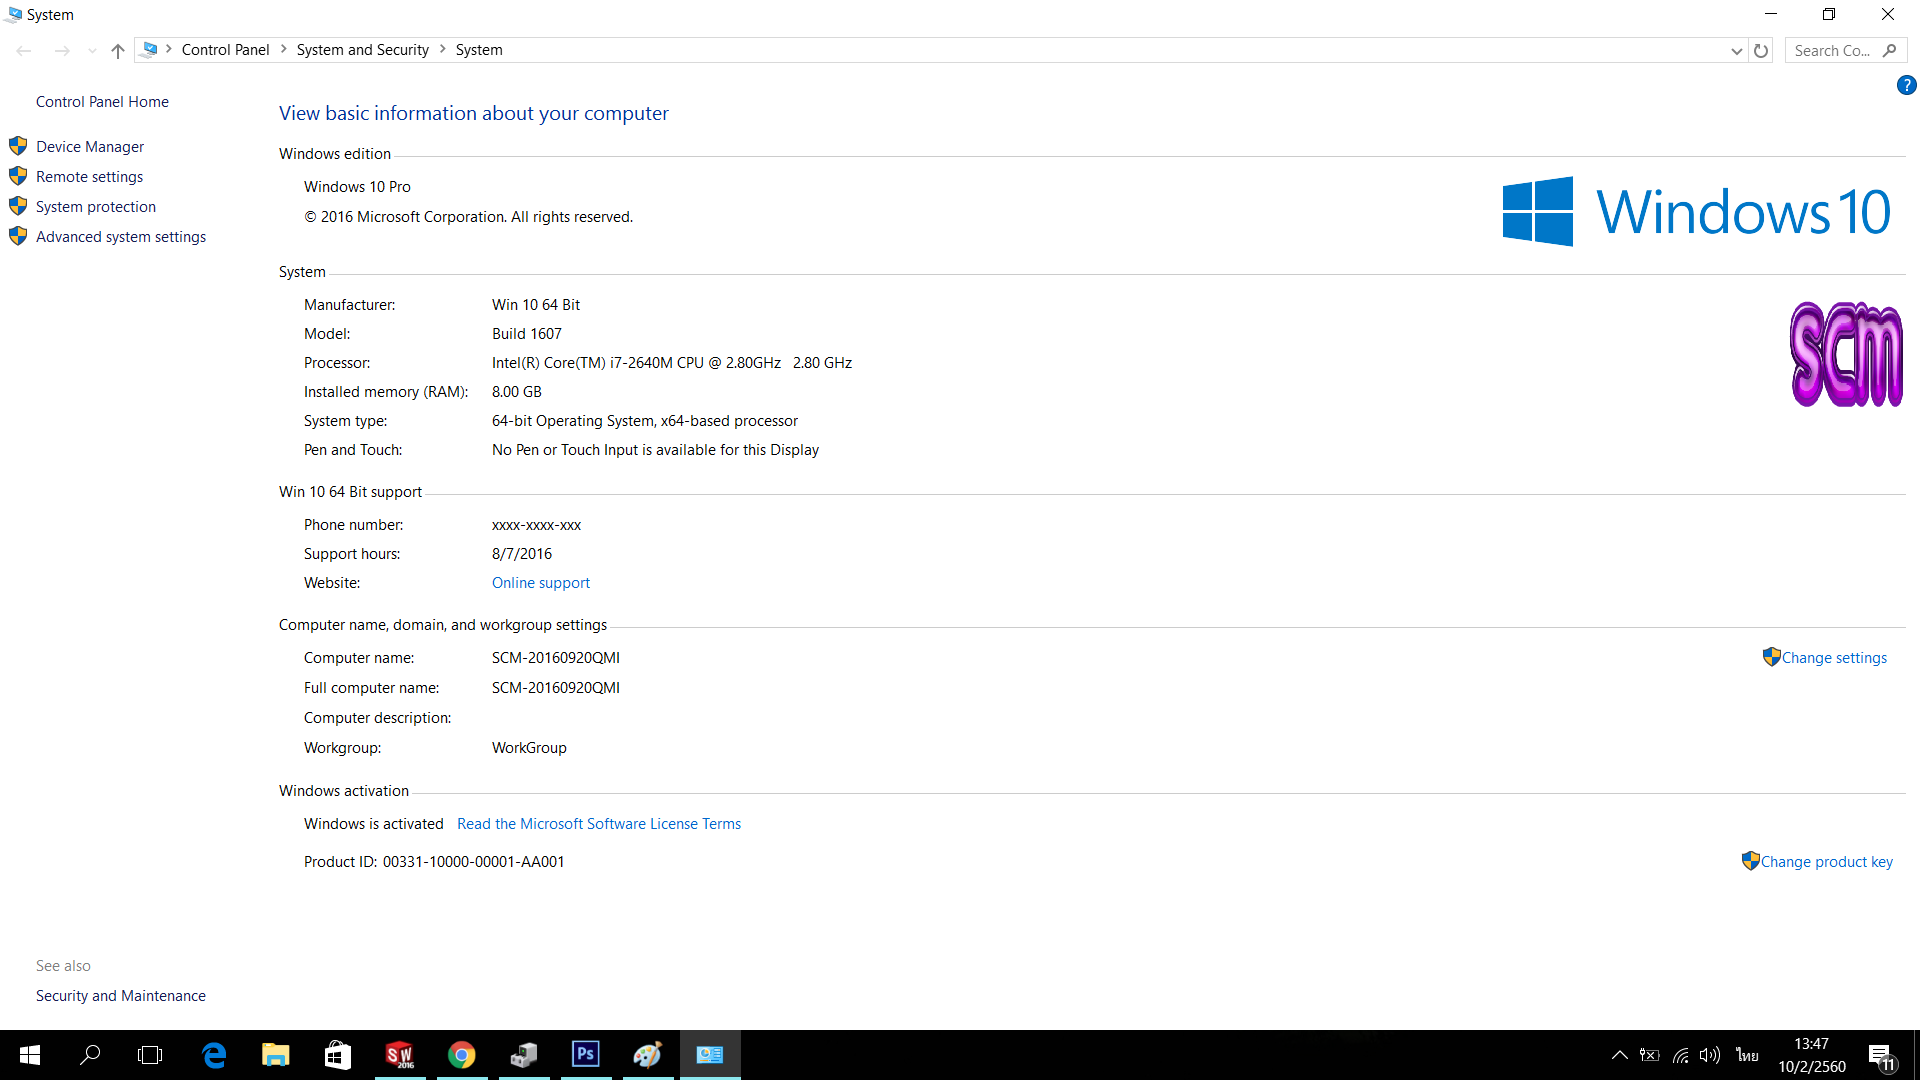This screenshot has height=1080, width=1920.
Task: Click the Online support website link
Action: (541, 583)
